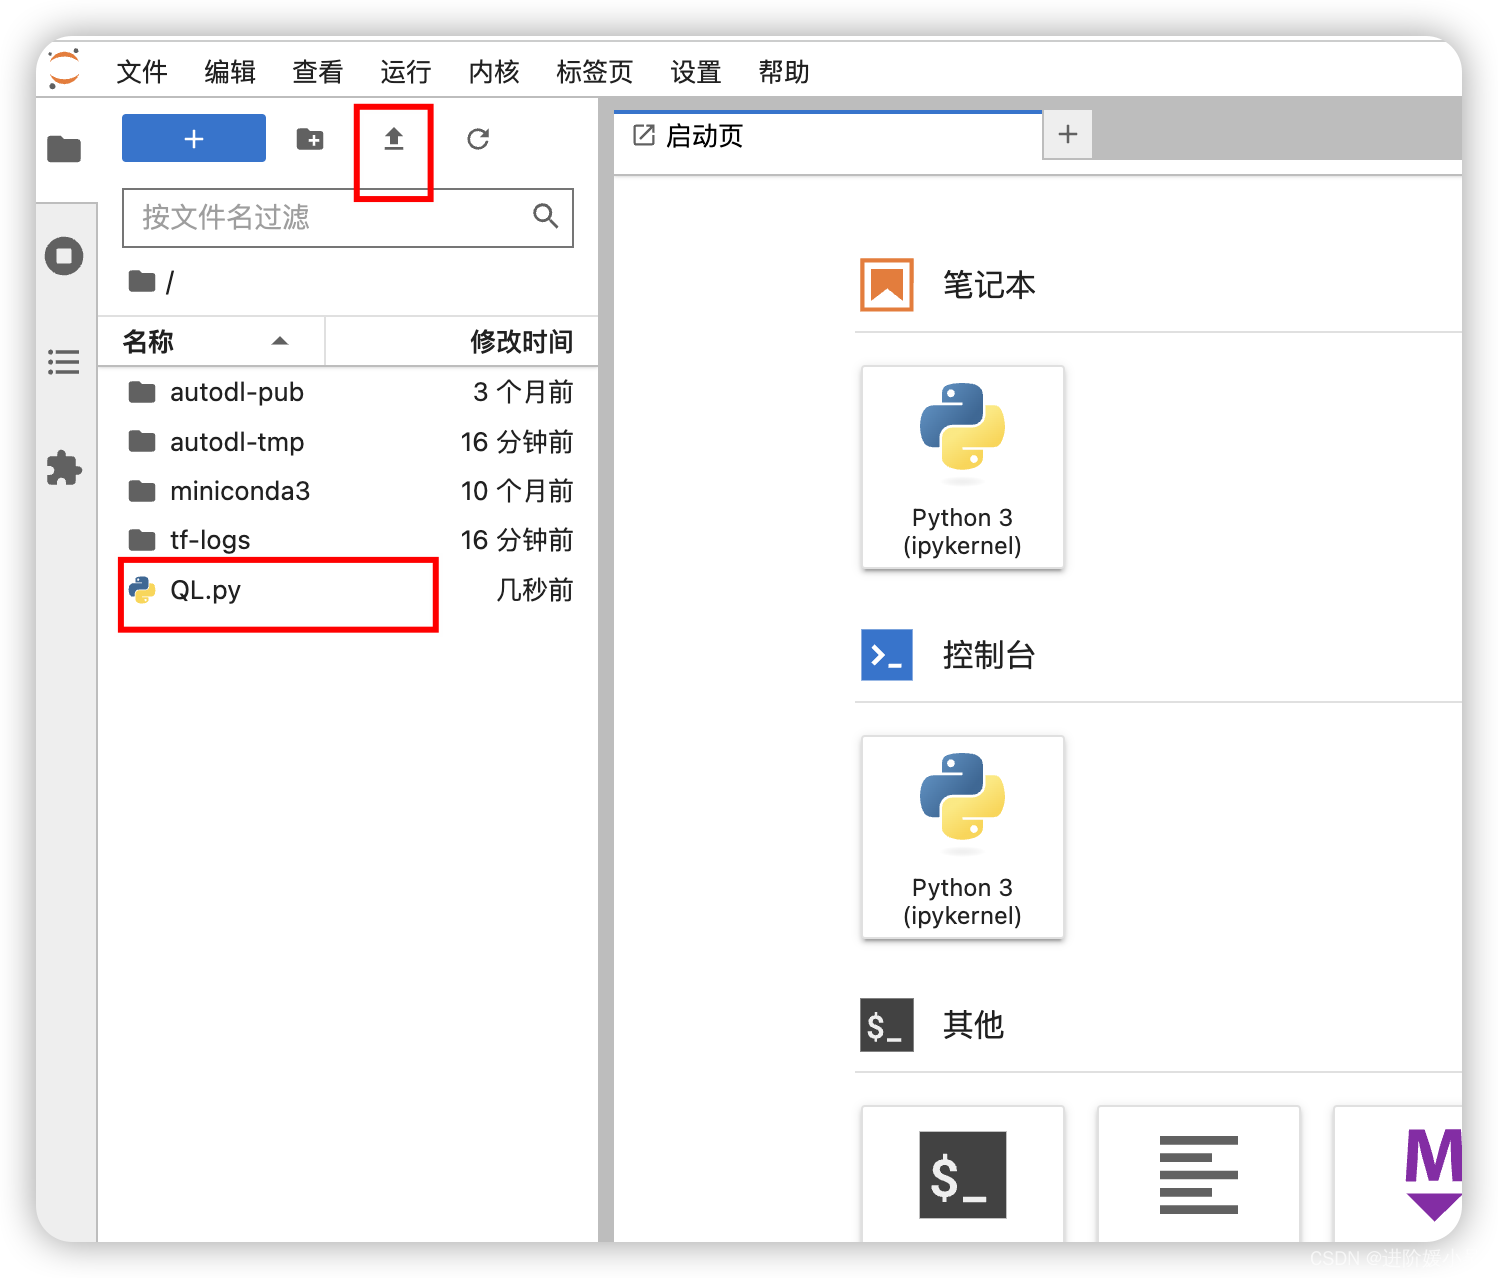The height and width of the screenshot is (1278, 1498).
Task: Open the 内核 menu
Action: pos(494,72)
